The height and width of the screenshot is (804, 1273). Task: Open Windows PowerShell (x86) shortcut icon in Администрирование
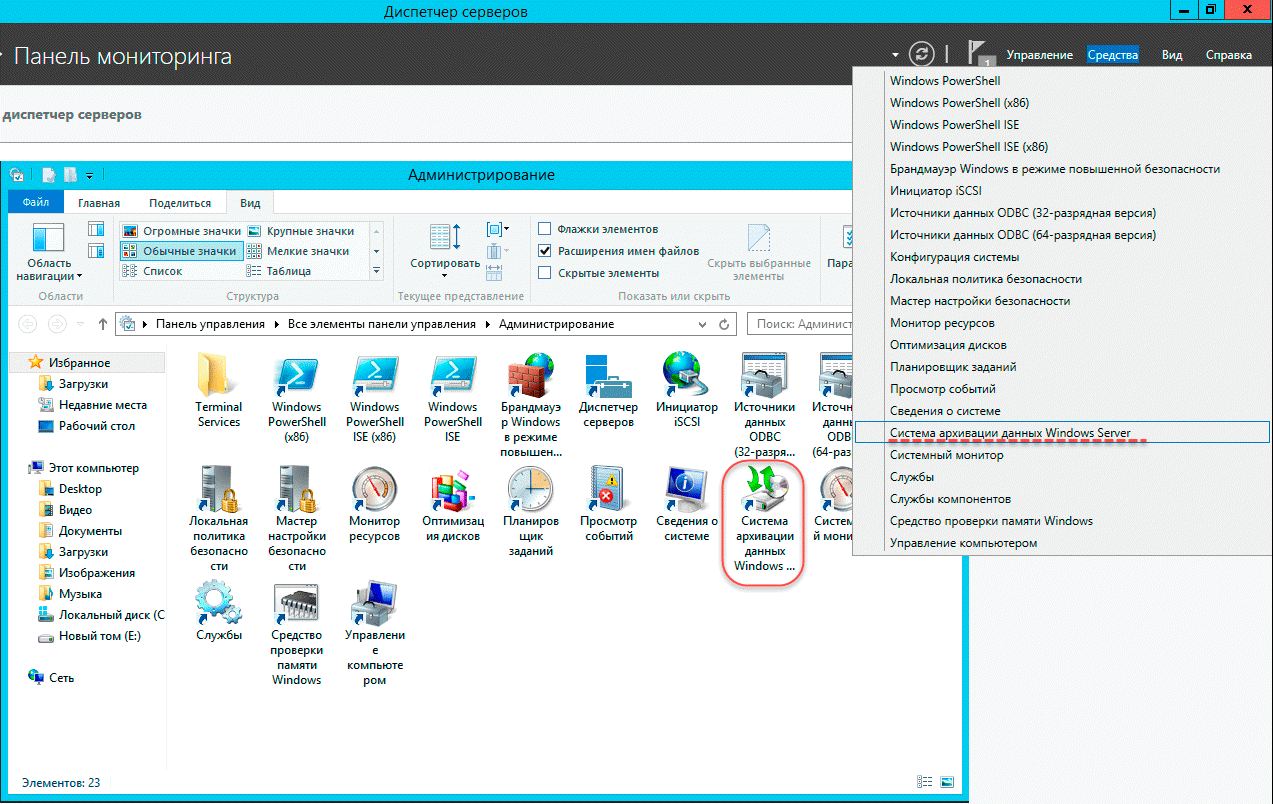coord(296,375)
